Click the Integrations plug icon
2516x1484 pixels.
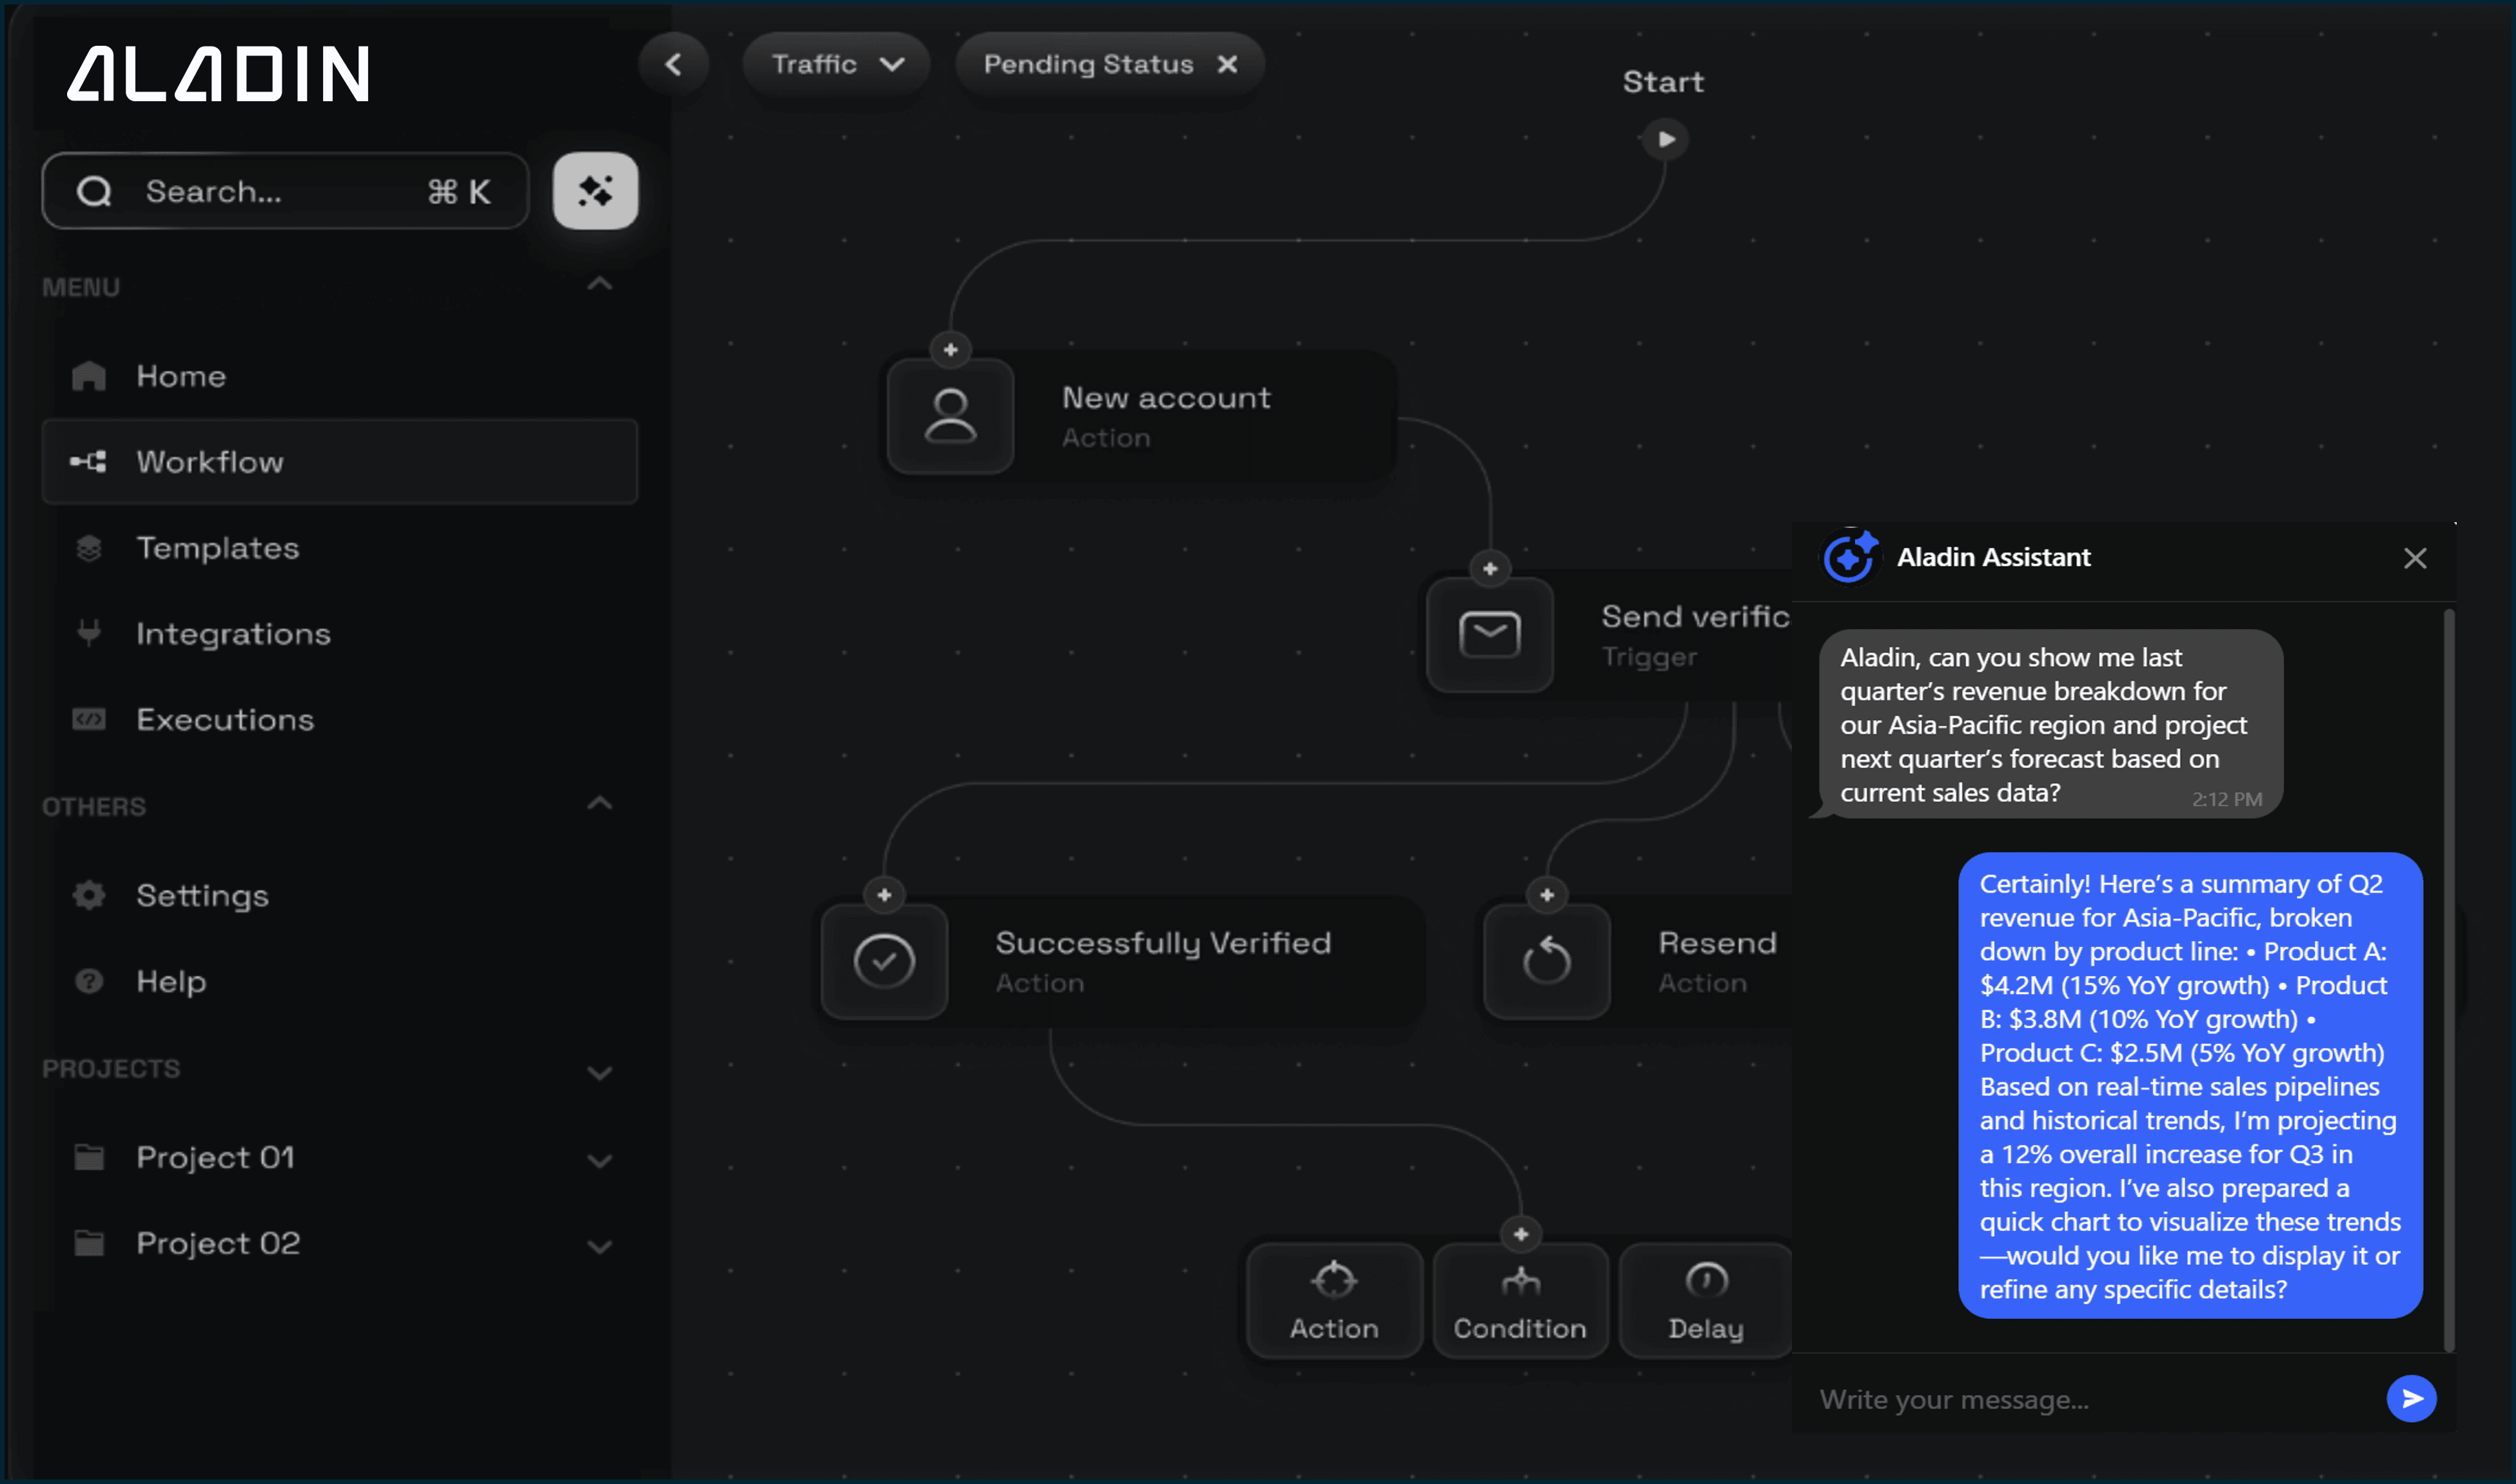click(x=89, y=633)
